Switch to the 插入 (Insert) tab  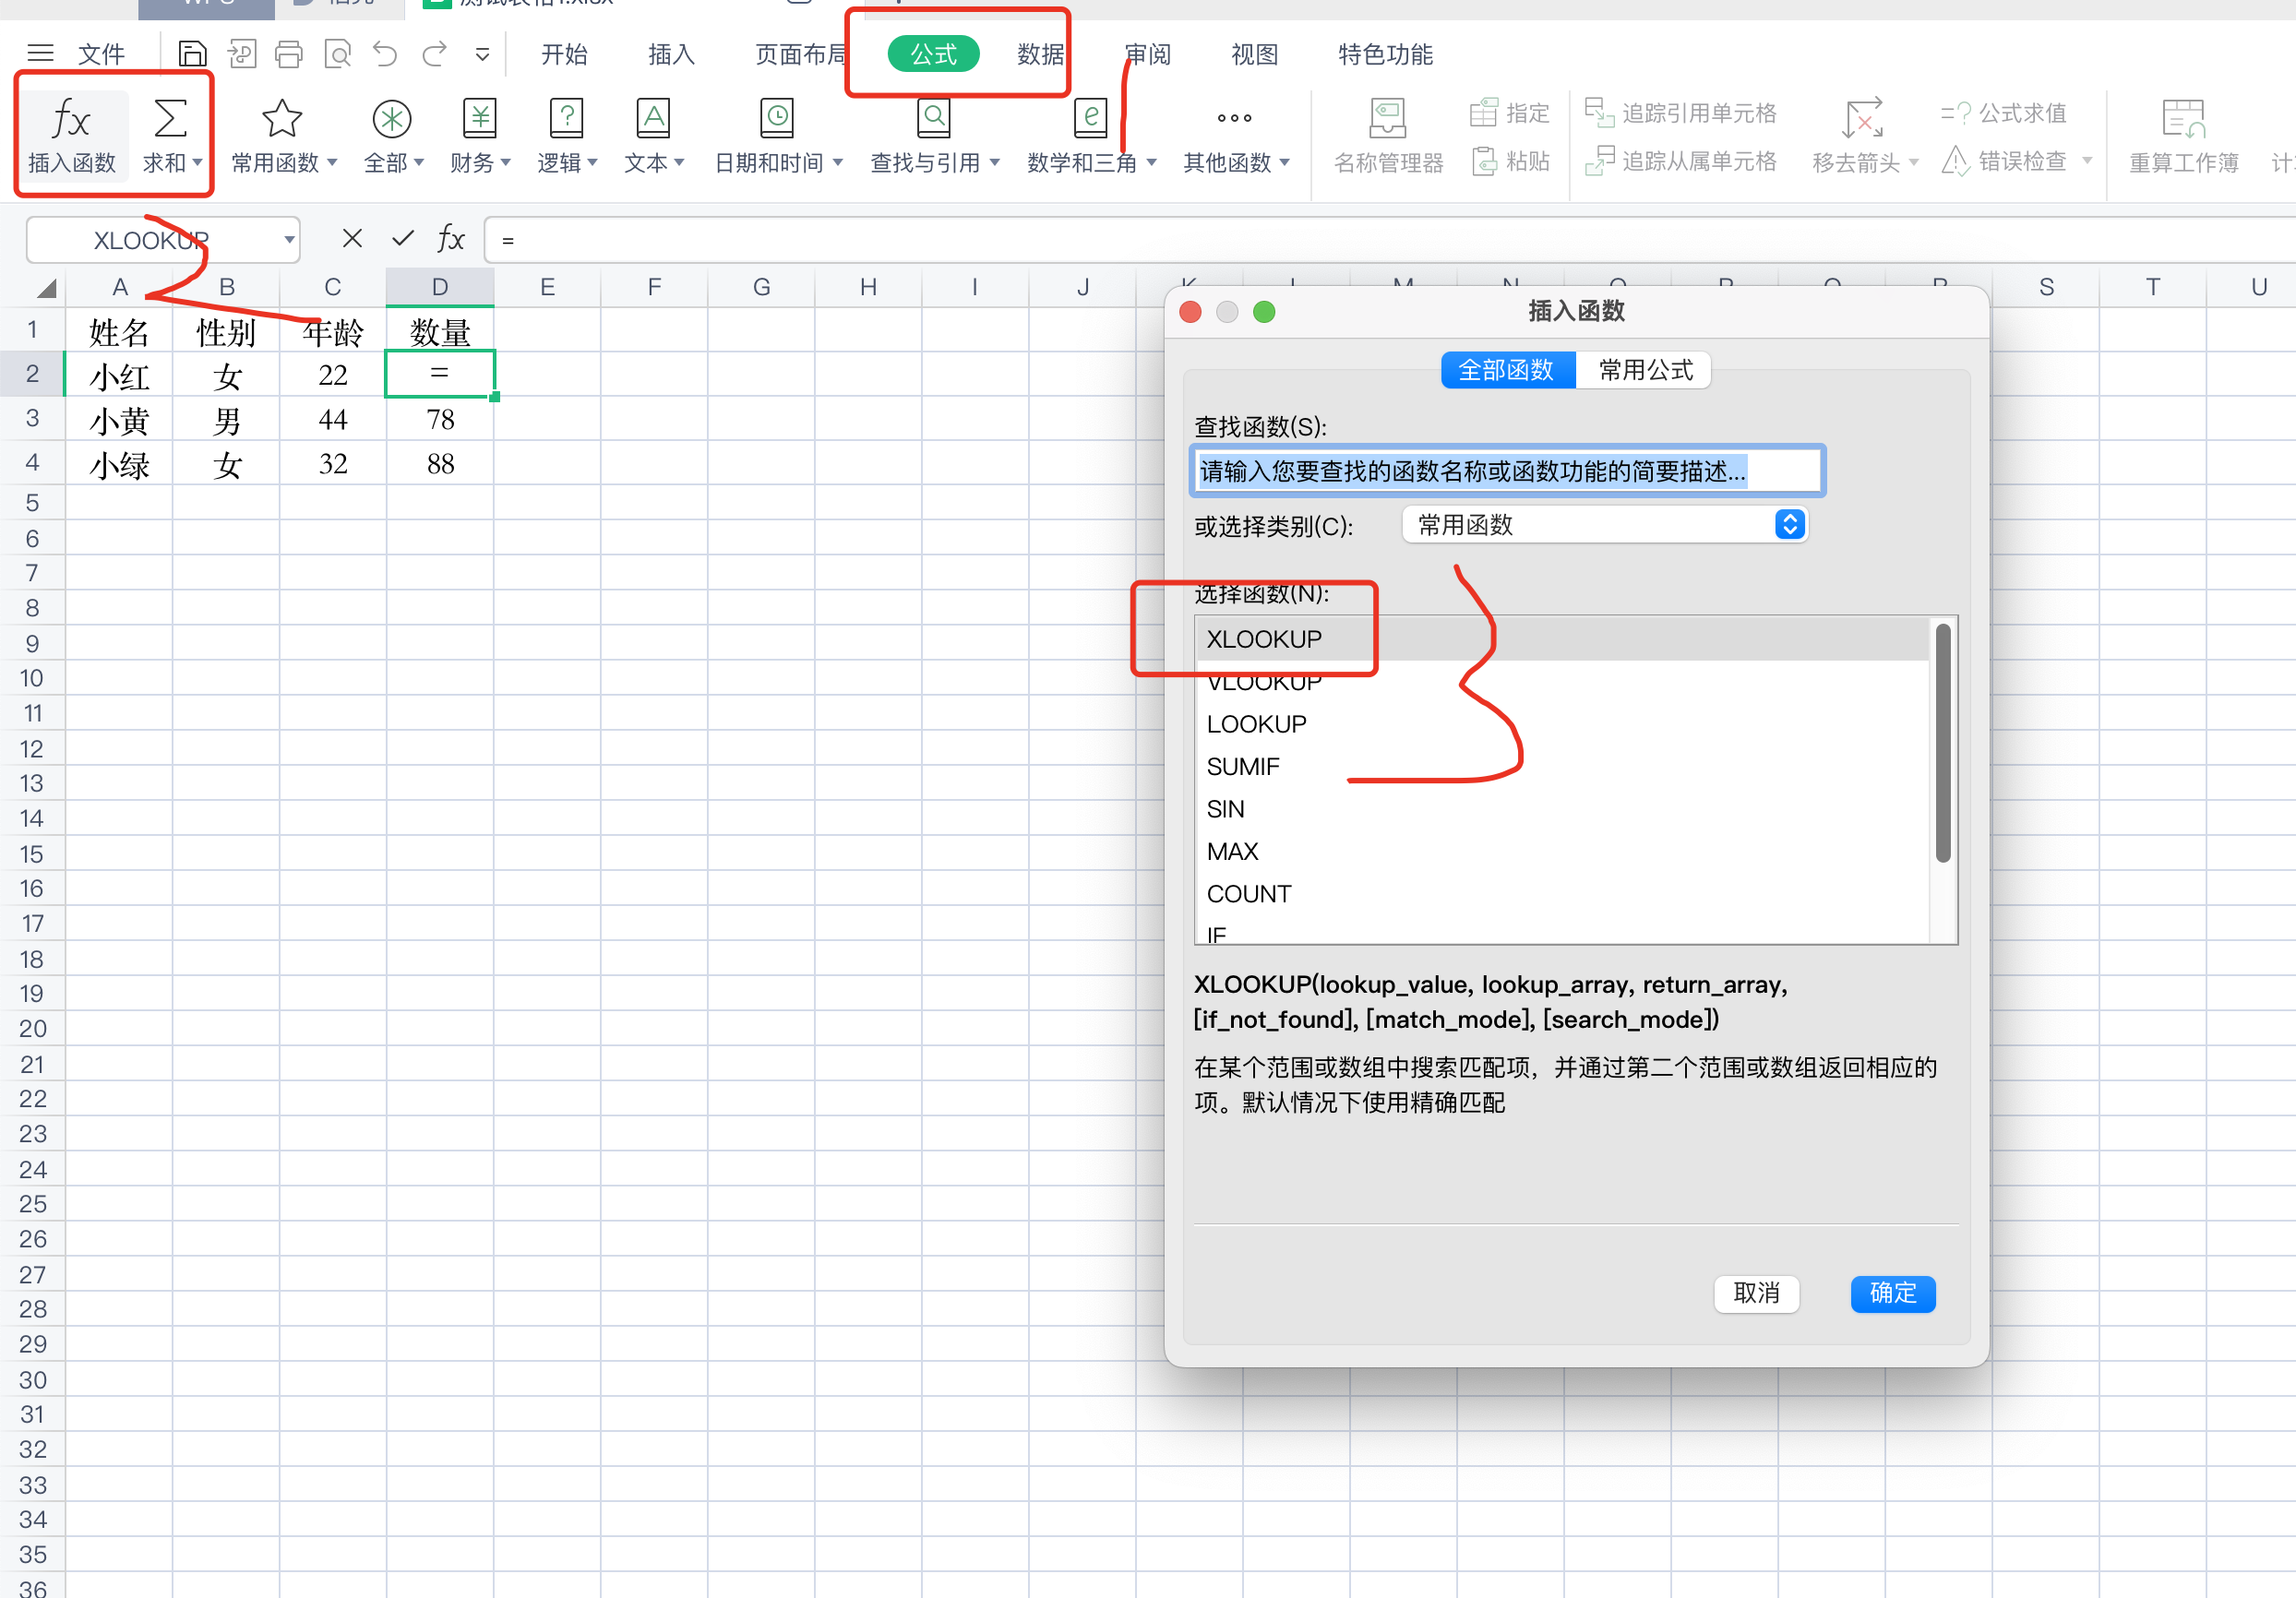point(671,54)
